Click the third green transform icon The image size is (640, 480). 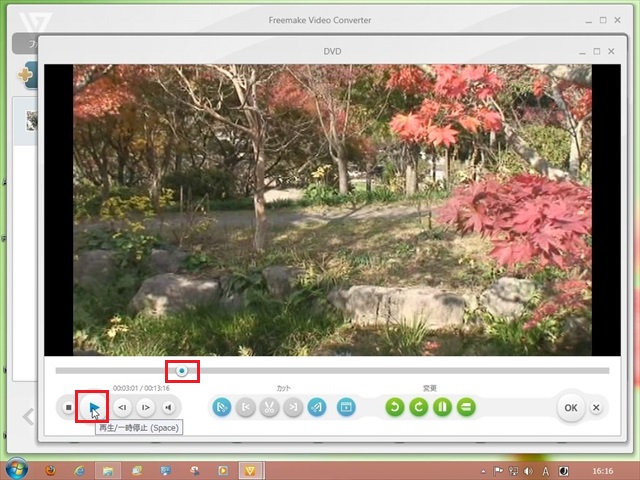point(443,407)
